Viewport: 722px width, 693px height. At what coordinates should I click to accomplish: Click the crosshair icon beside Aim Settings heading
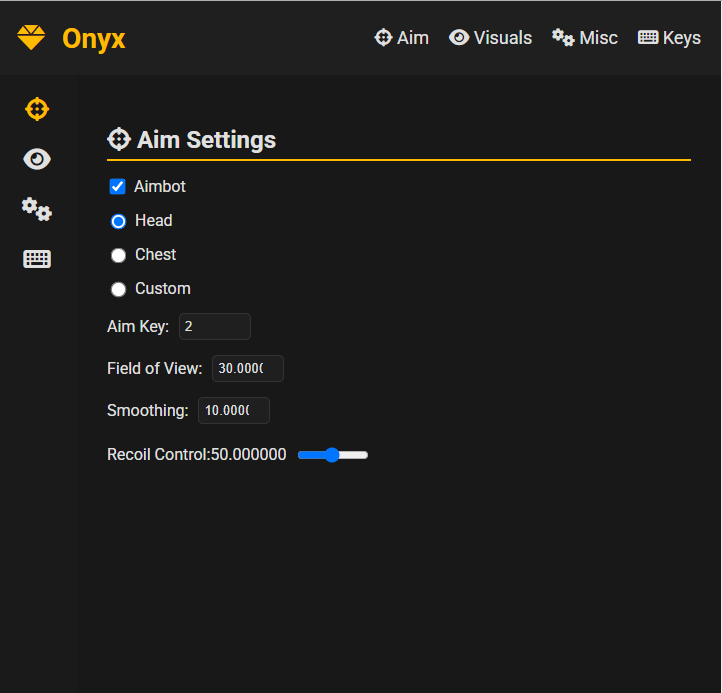pos(119,139)
